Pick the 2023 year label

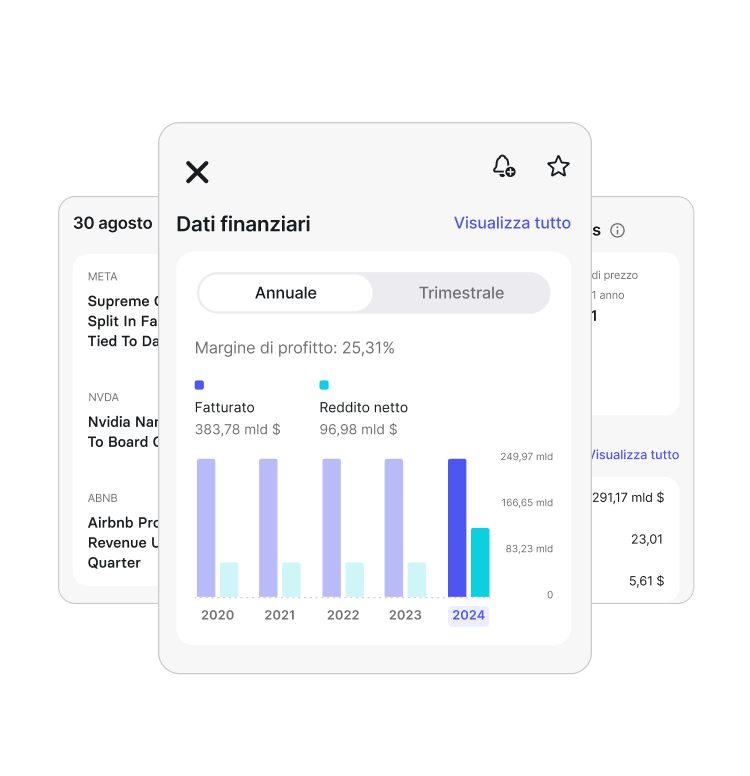pyautogui.click(x=405, y=615)
